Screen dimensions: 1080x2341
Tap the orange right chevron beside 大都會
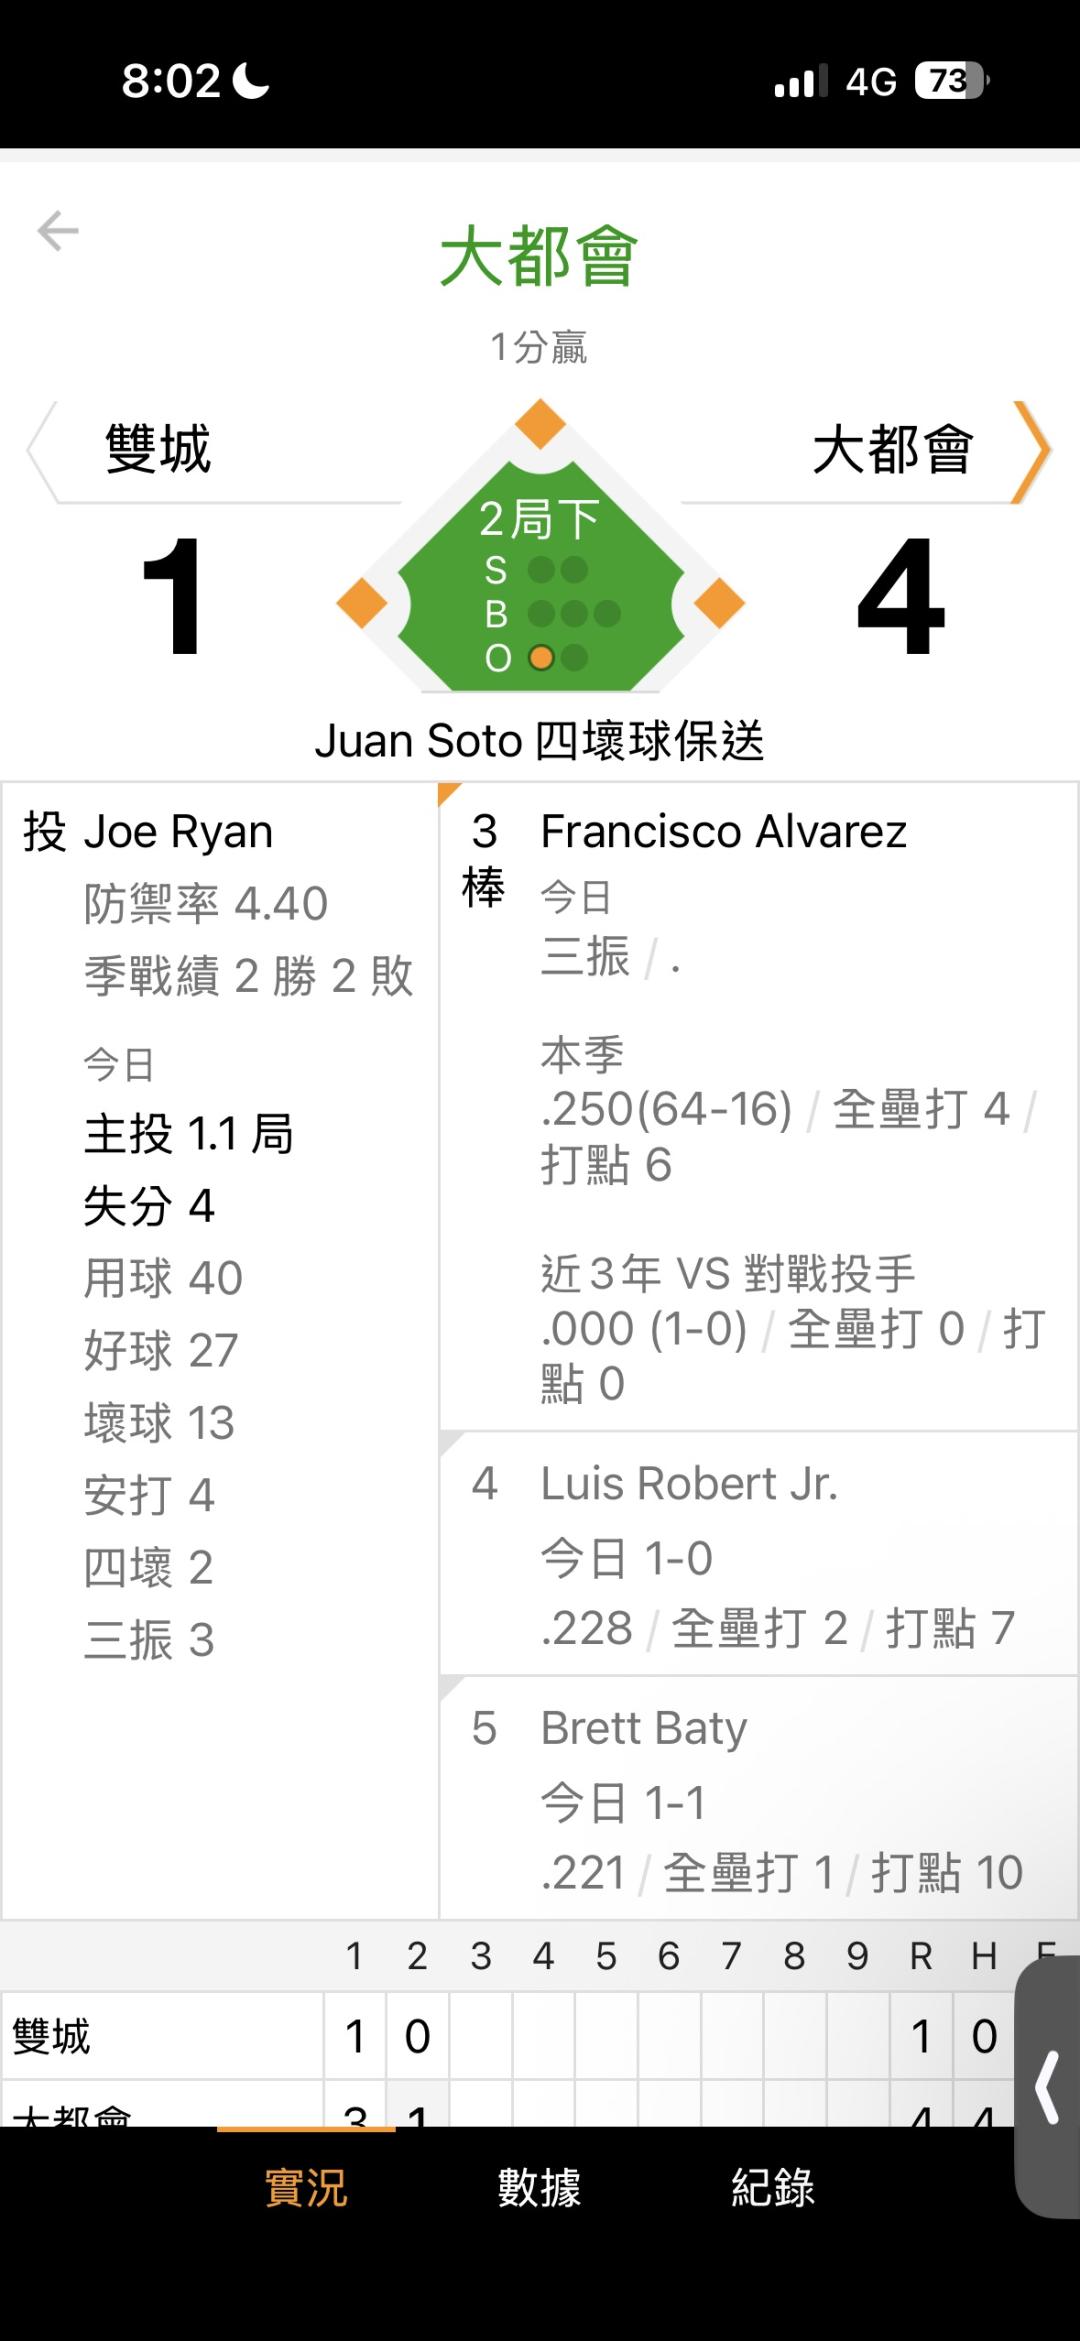click(1031, 451)
